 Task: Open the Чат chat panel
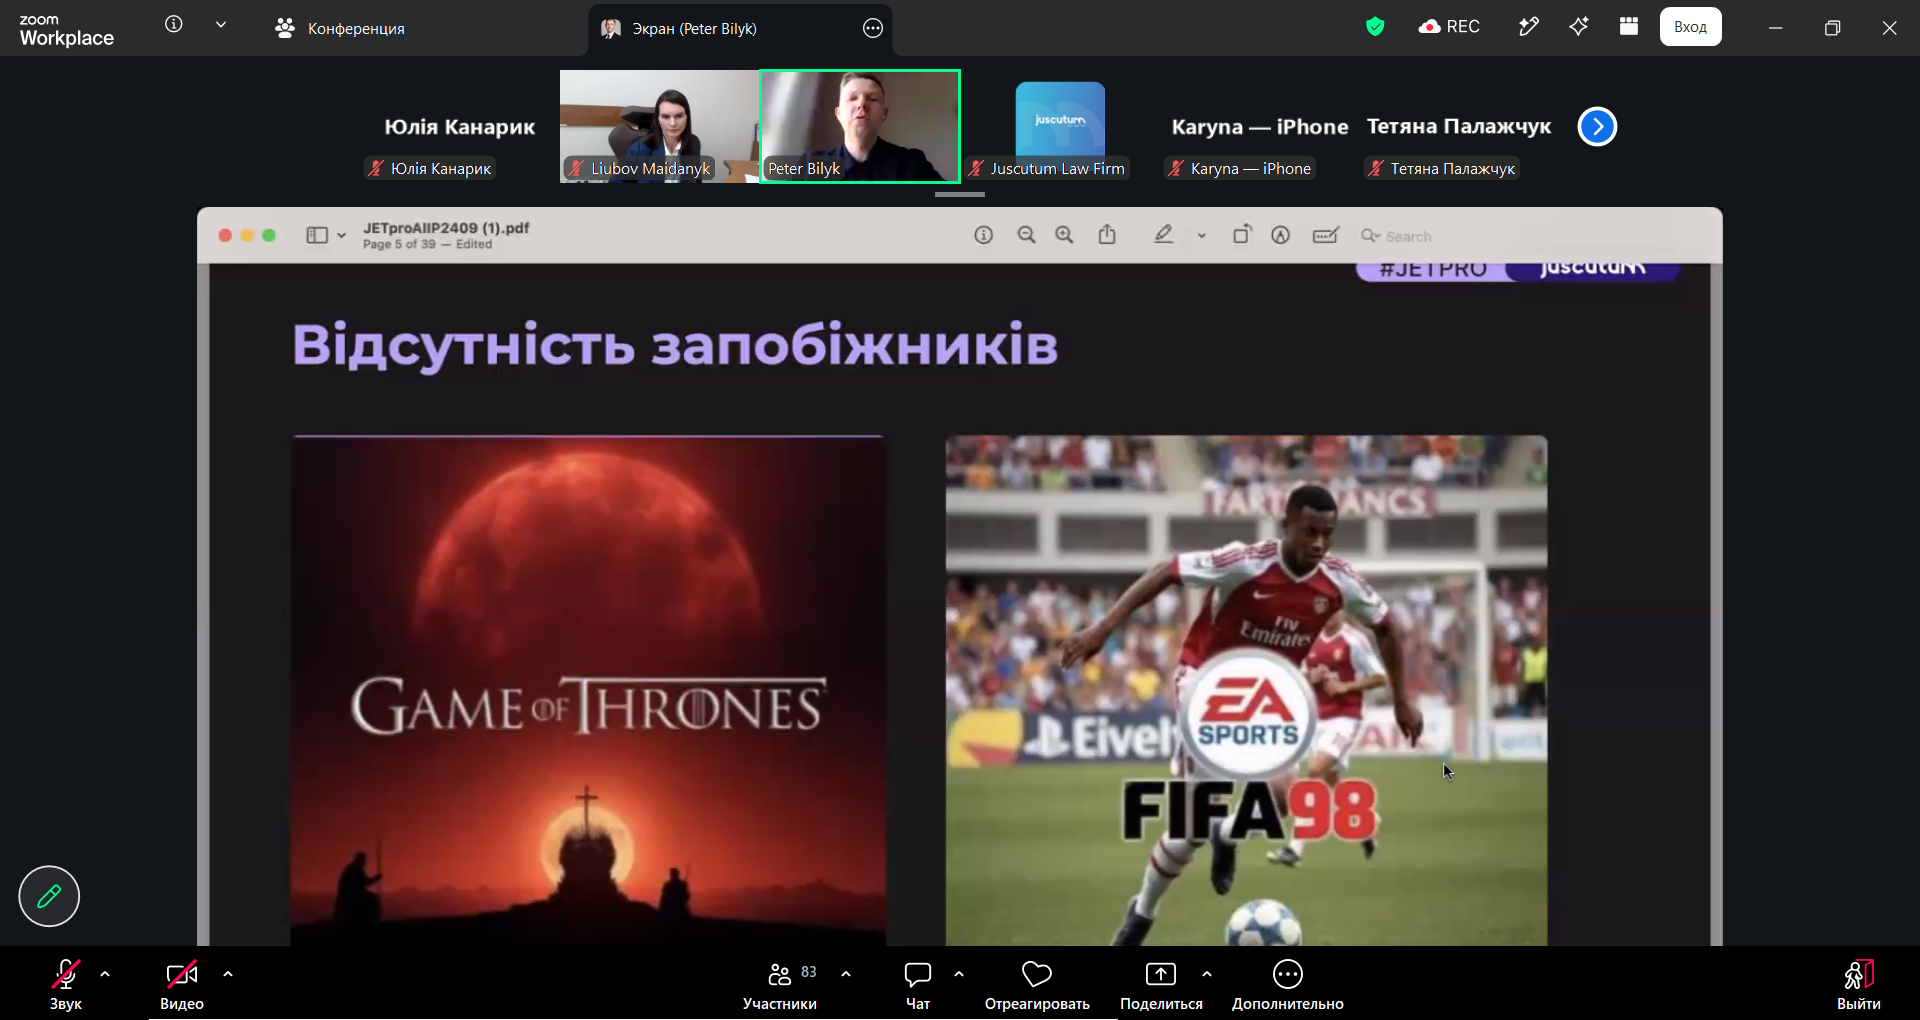[918, 984]
